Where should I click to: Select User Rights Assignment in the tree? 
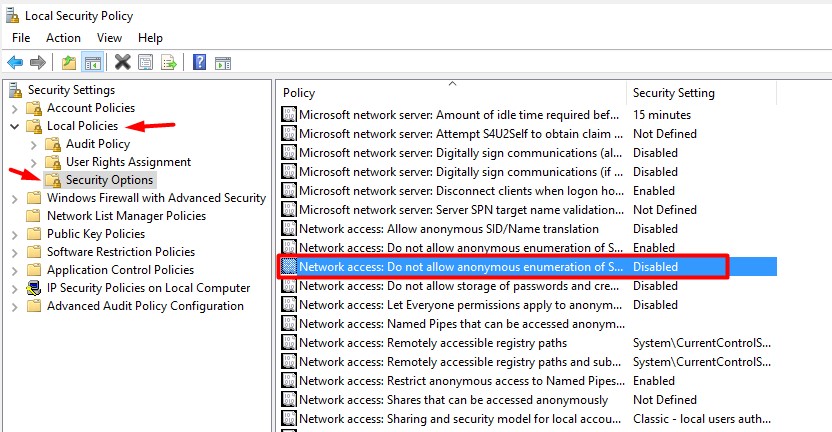128,162
